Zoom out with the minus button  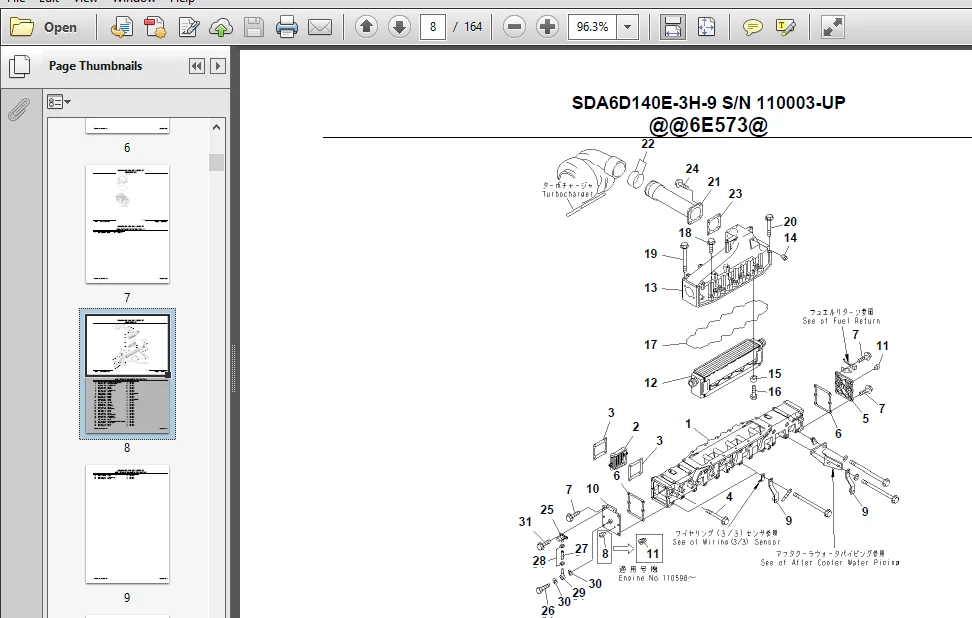(x=514, y=27)
